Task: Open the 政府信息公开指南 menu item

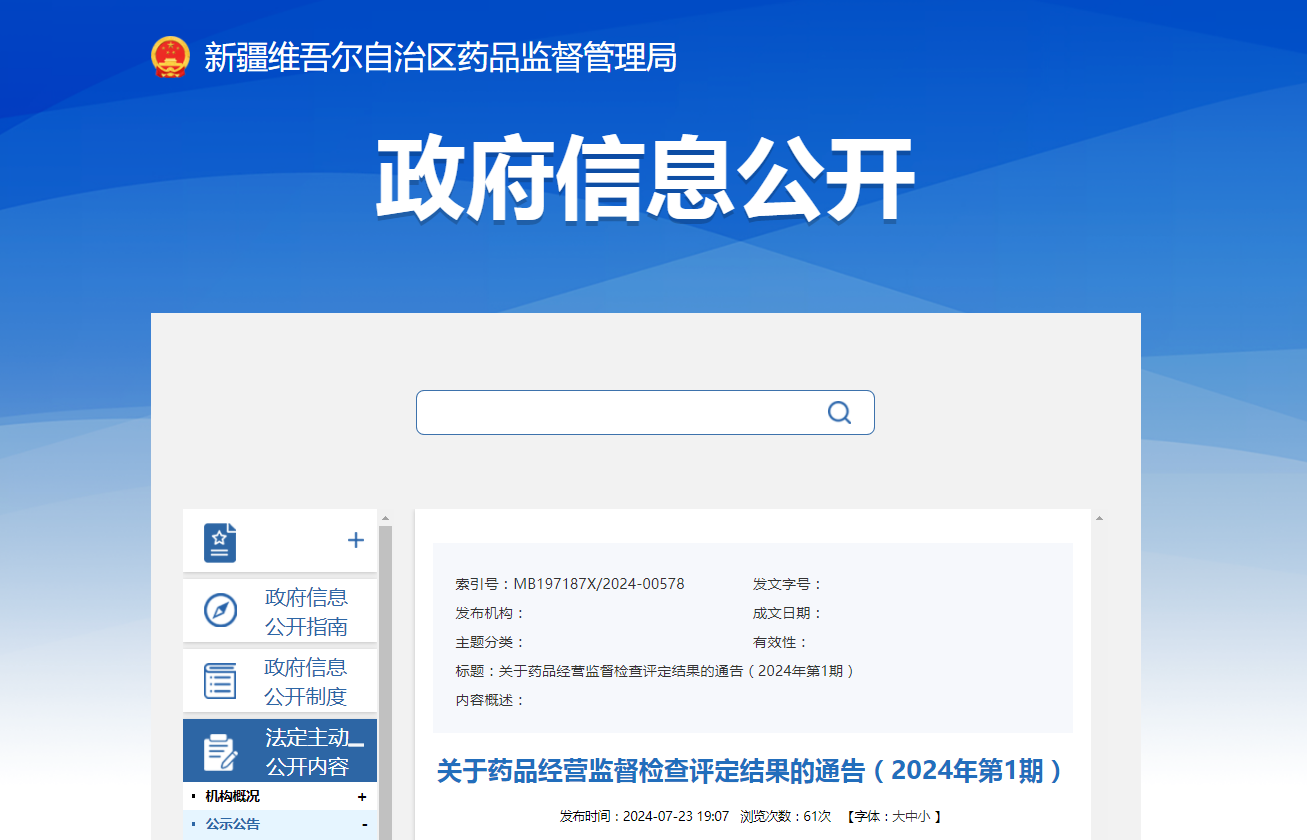Action: point(306,611)
